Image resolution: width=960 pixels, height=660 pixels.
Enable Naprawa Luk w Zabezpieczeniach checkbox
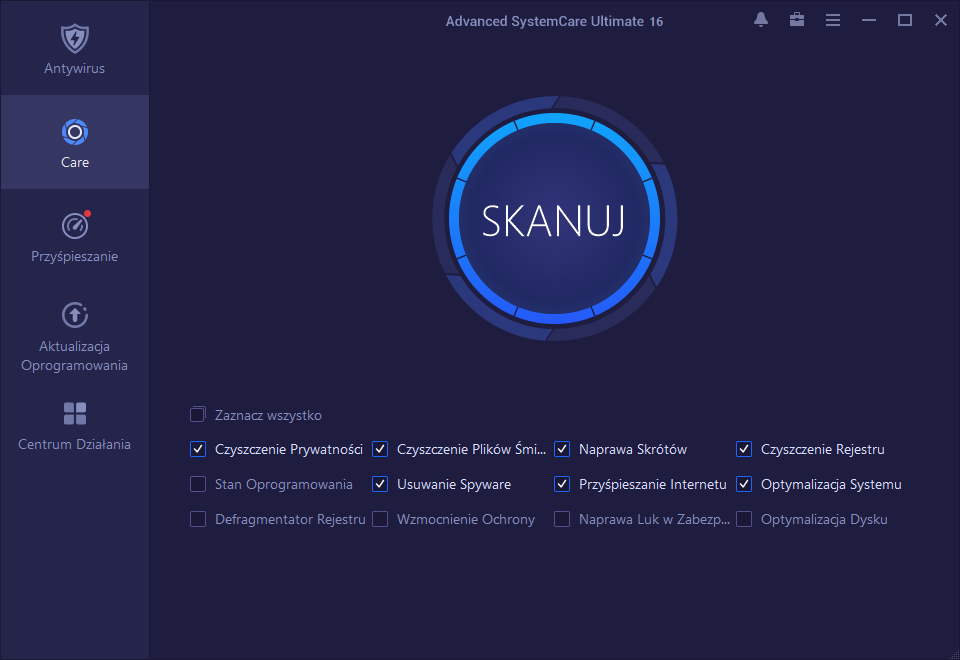tap(562, 519)
